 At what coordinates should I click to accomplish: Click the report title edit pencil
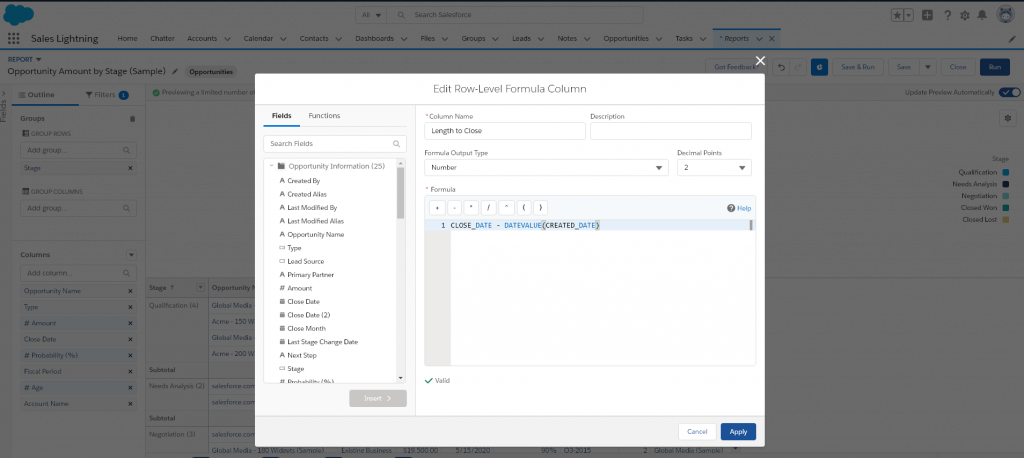coord(175,71)
